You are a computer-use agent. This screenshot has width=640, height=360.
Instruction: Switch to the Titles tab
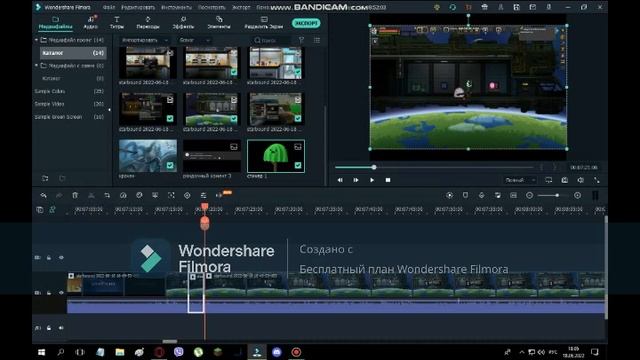(117, 23)
